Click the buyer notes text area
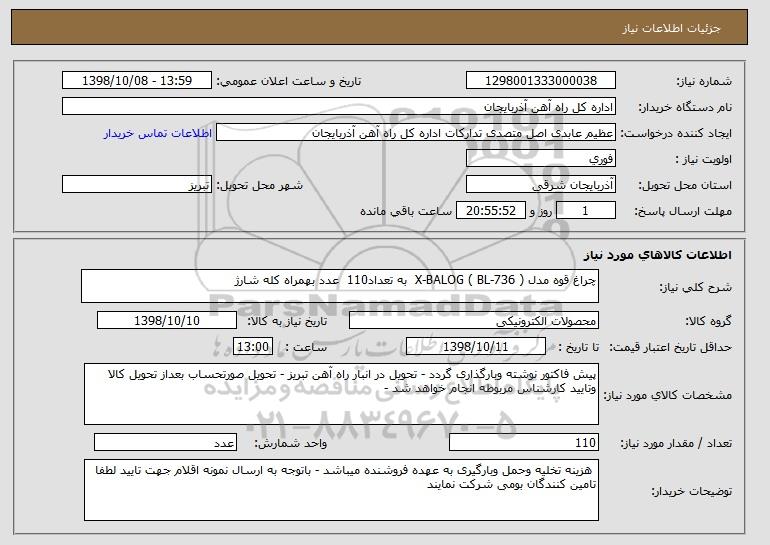The height and width of the screenshot is (545, 770). coord(341,490)
